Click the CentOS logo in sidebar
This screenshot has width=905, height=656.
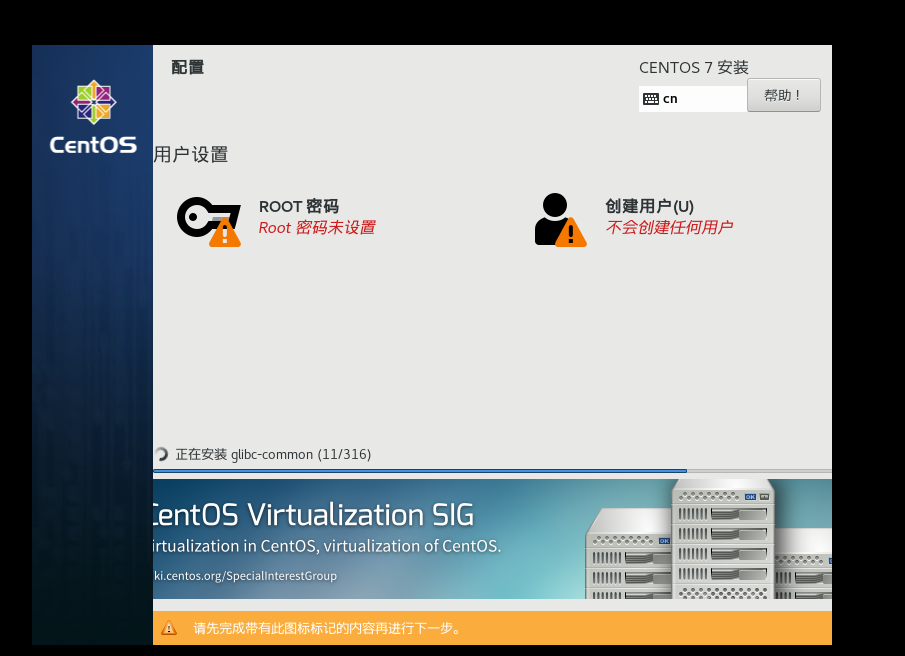(x=94, y=117)
